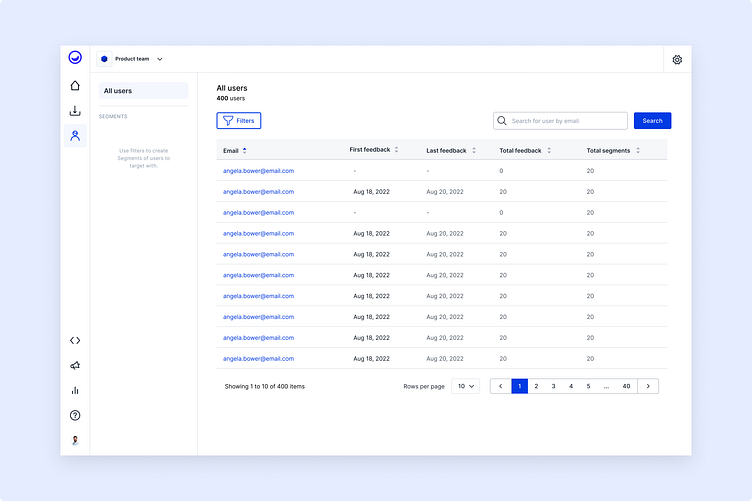
Task: Go to page 2
Action: pos(536,386)
